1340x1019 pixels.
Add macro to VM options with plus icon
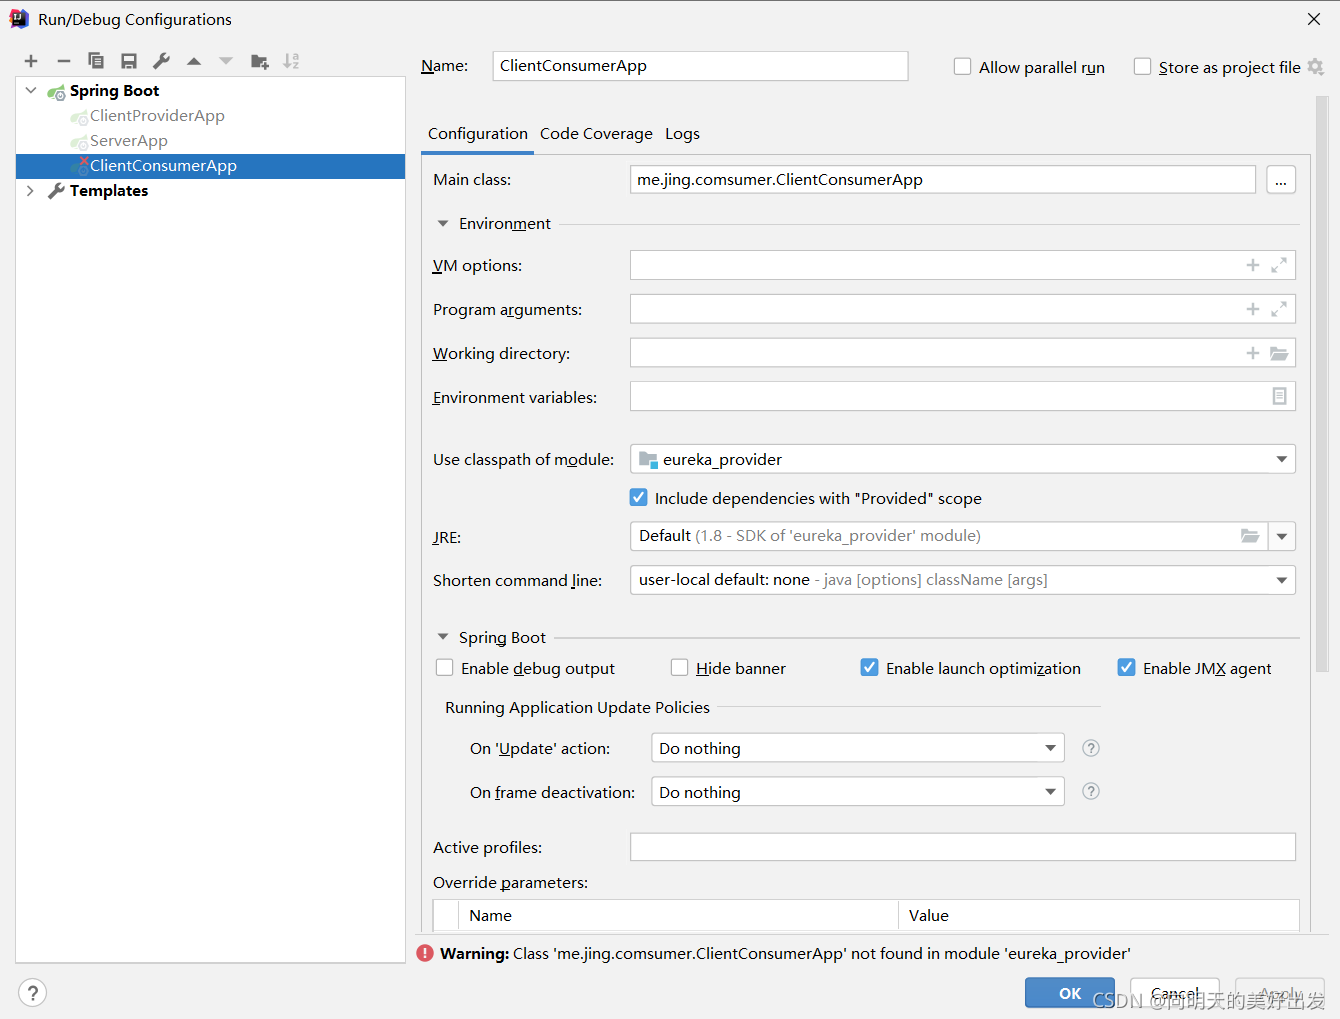tap(1253, 265)
